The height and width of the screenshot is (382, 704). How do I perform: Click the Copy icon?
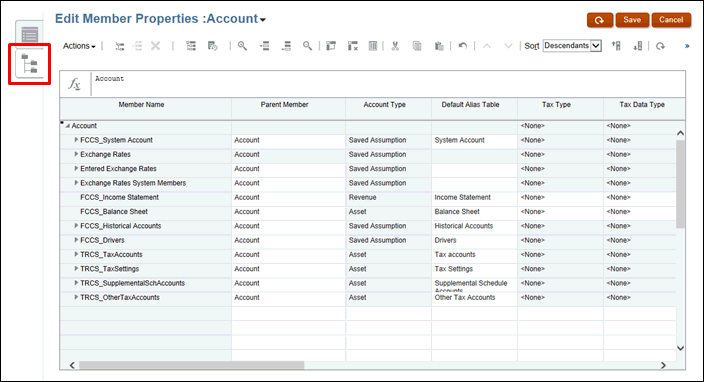(x=417, y=46)
